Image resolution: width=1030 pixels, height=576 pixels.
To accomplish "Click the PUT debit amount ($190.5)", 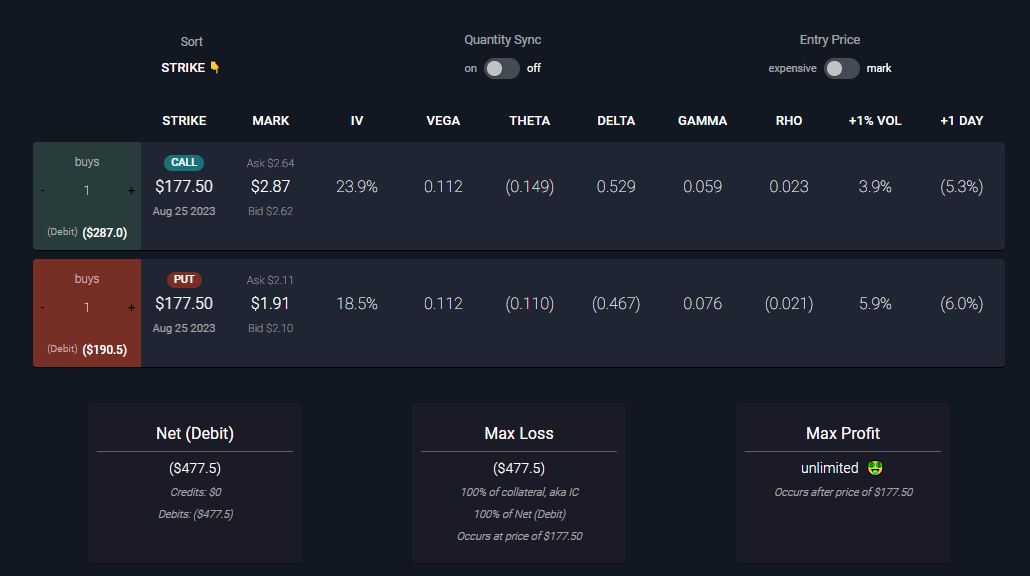I will [105, 349].
